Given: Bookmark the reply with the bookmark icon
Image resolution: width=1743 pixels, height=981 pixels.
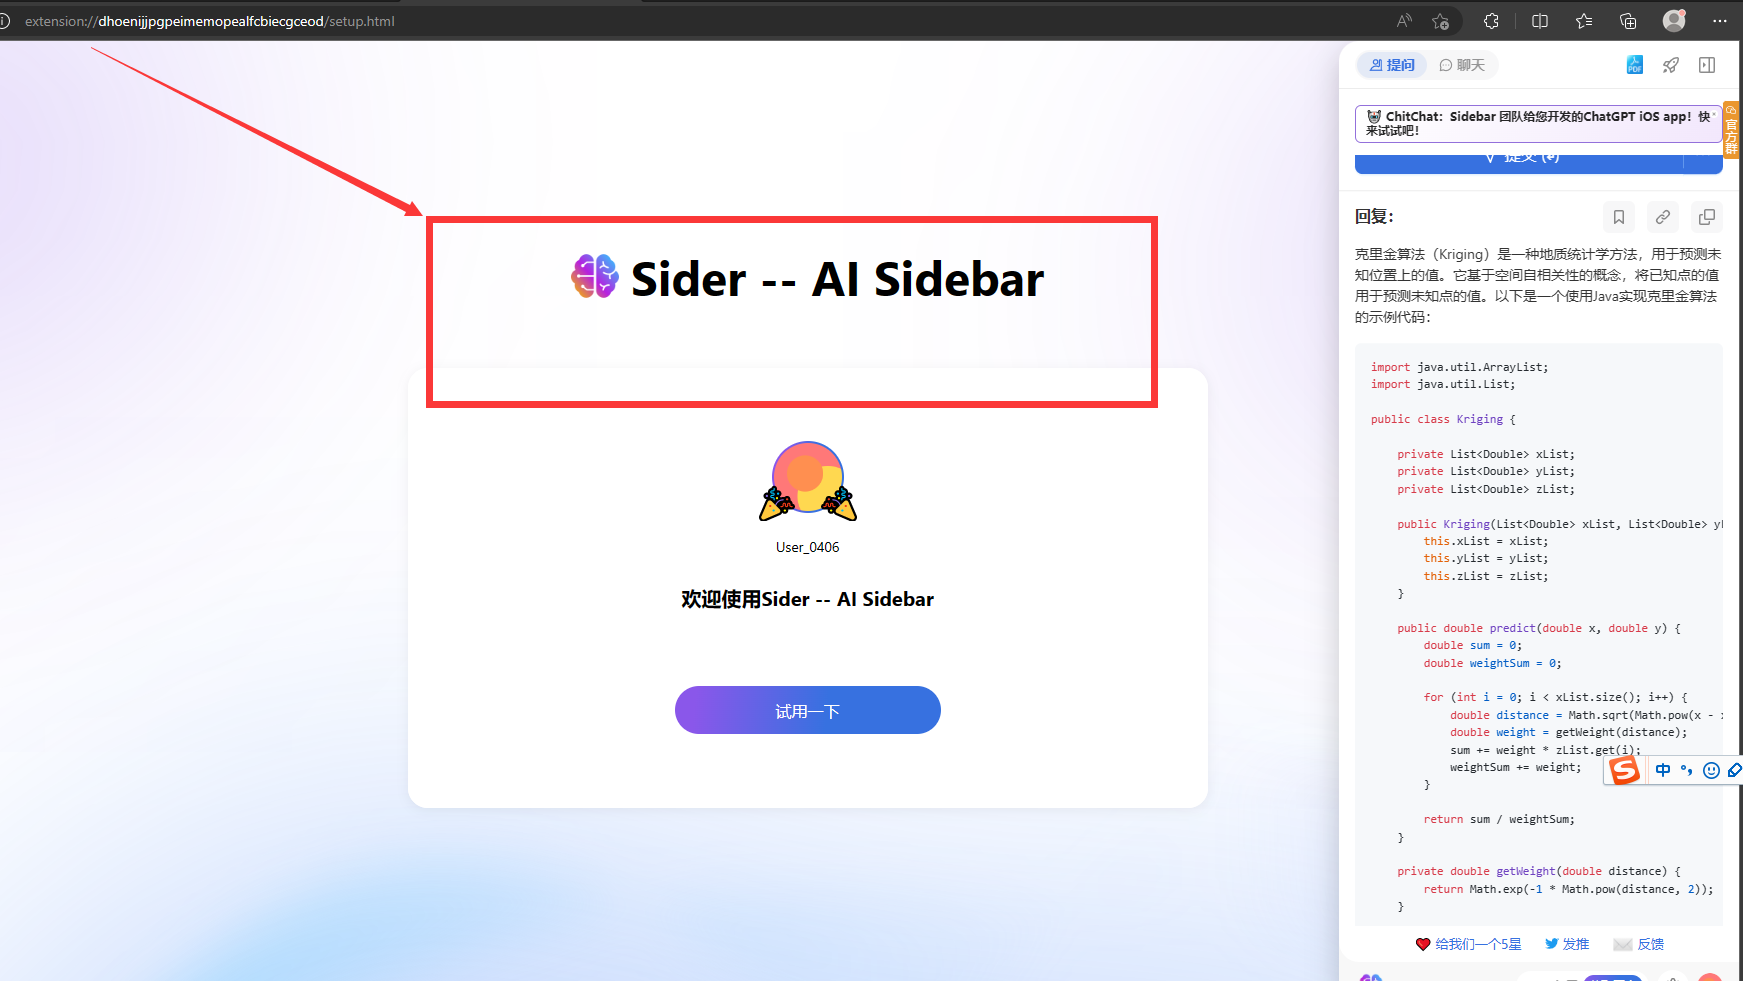Looking at the screenshot, I should (x=1619, y=217).
